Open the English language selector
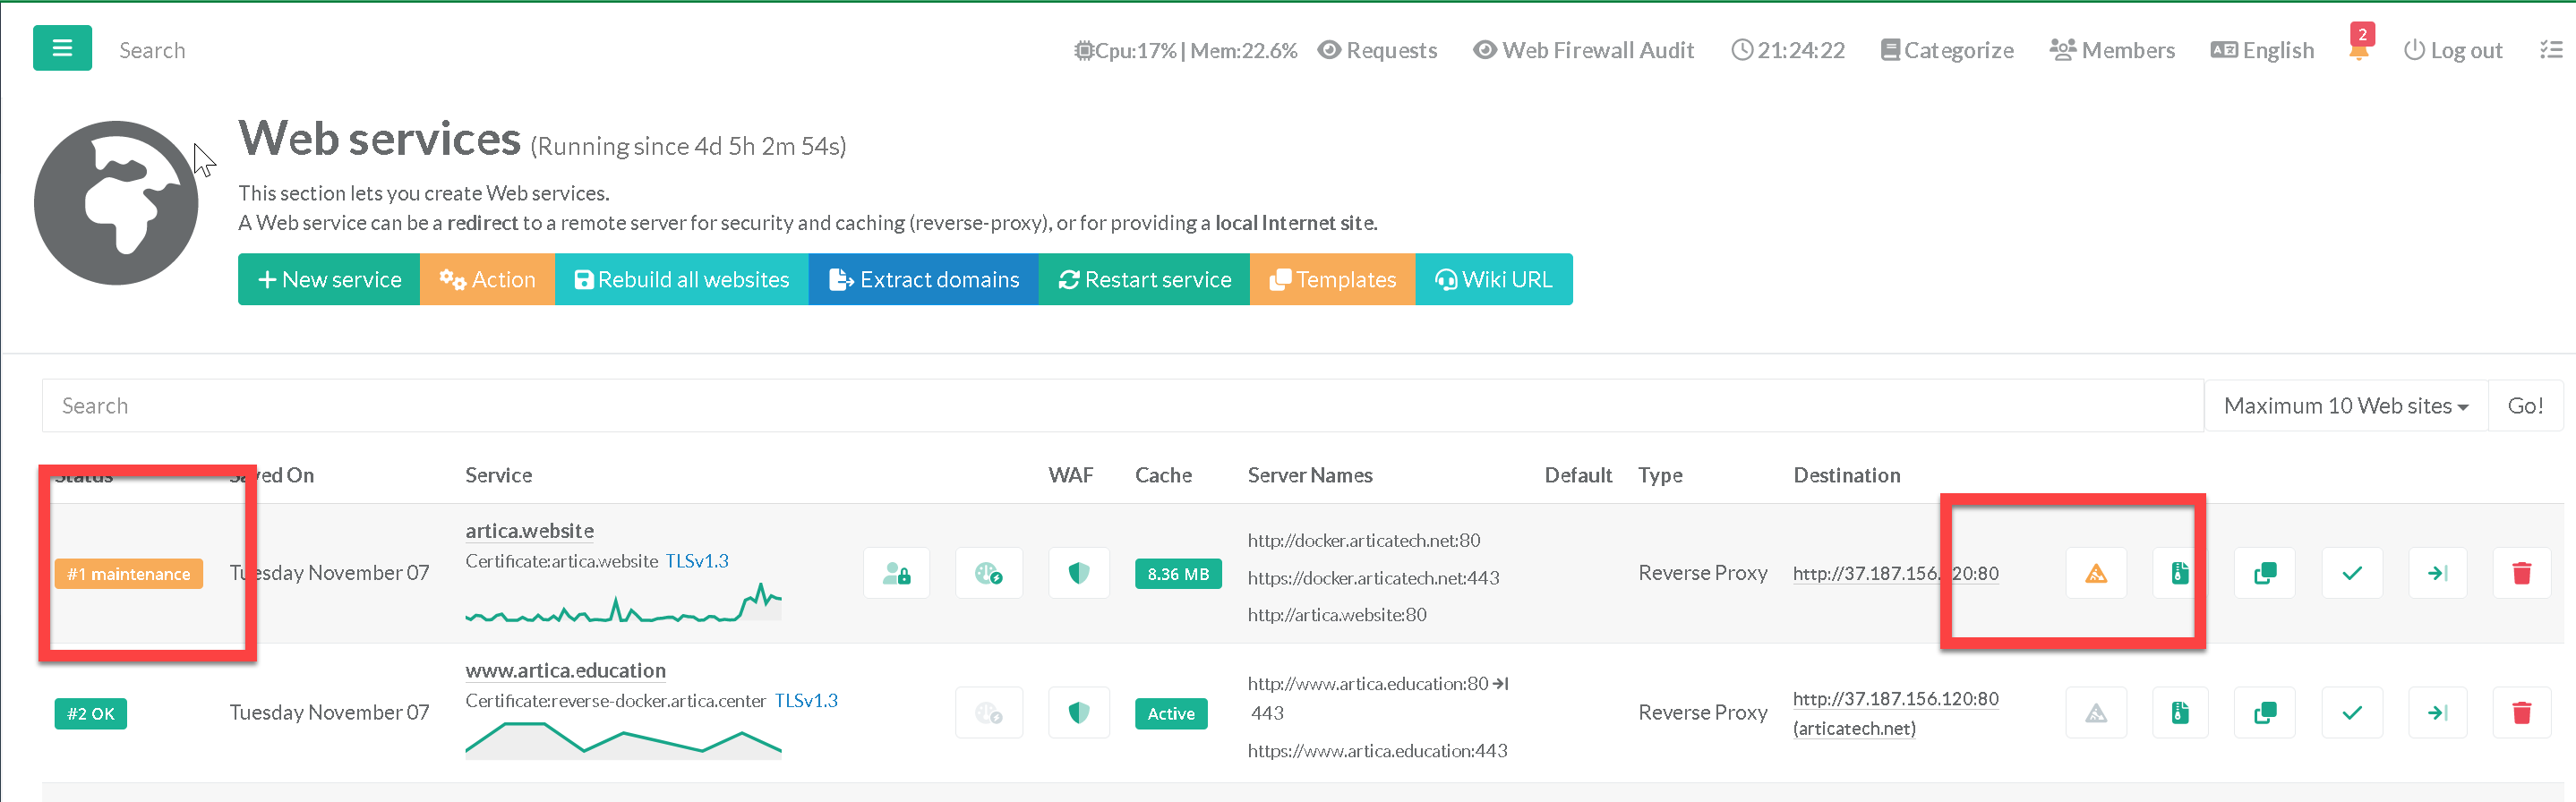2576x802 pixels. point(2262,50)
